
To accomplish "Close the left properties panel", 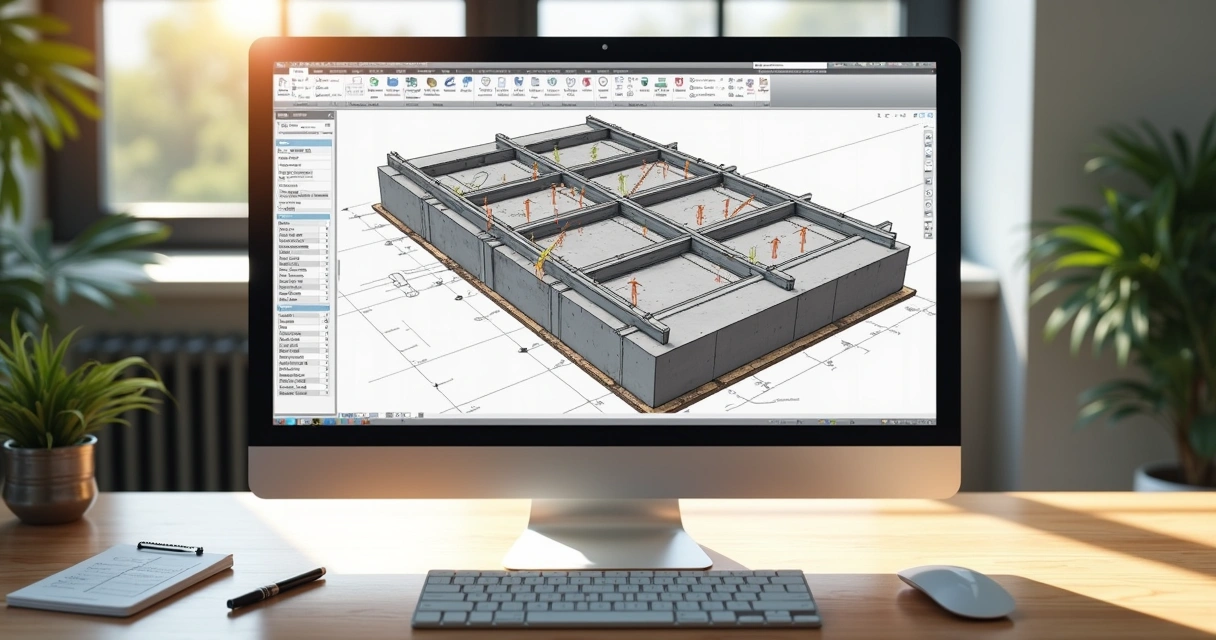I will pyautogui.click(x=330, y=115).
